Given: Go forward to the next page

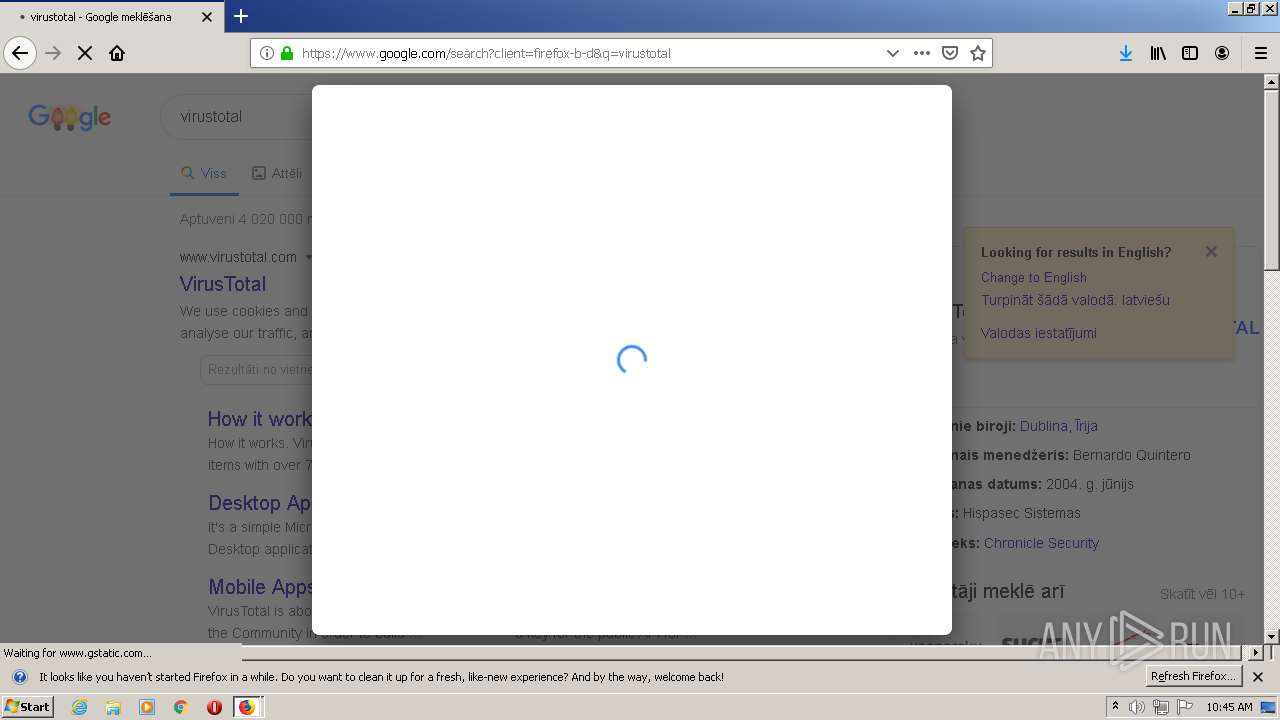Looking at the screenshot, I should pyautogui.click(x=53, y=53).
